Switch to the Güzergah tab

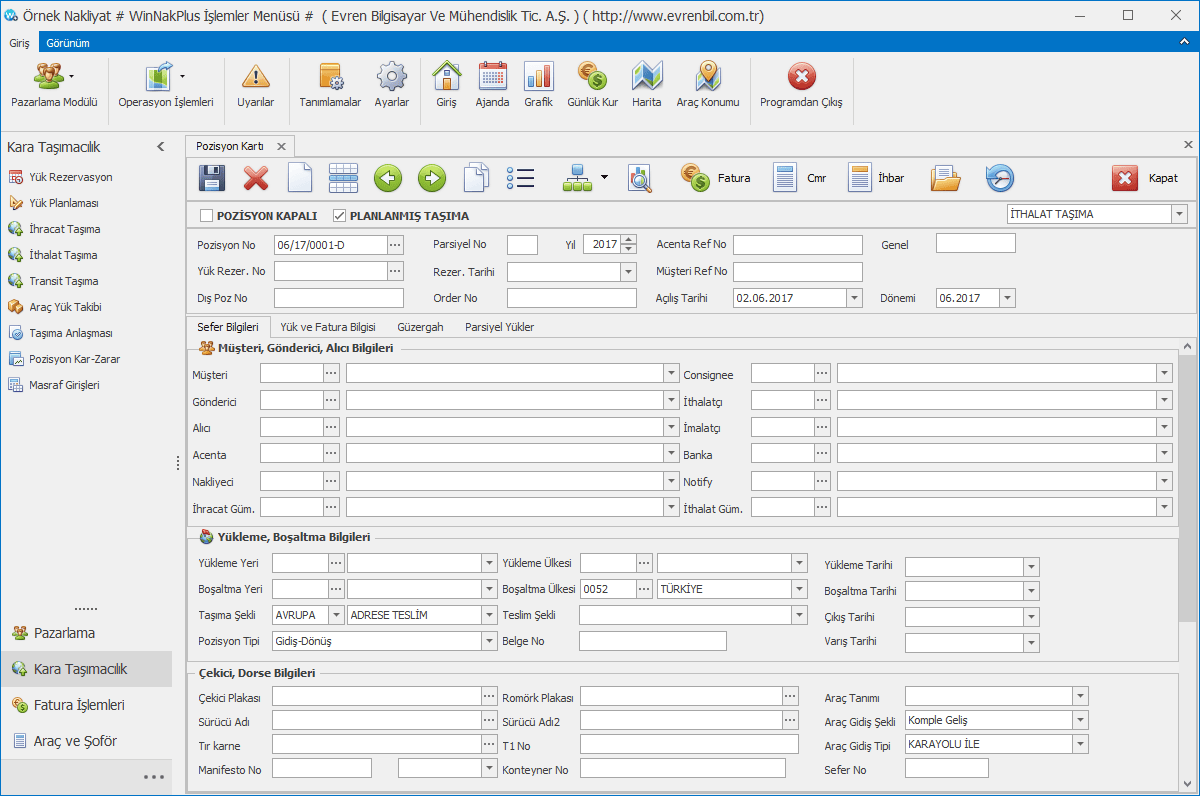pyautogui.click(x=420, y=327)
